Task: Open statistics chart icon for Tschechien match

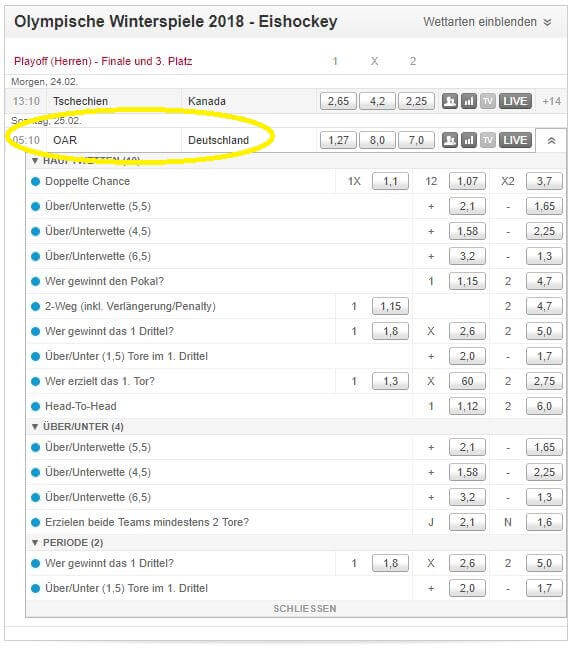Action: 469,101
